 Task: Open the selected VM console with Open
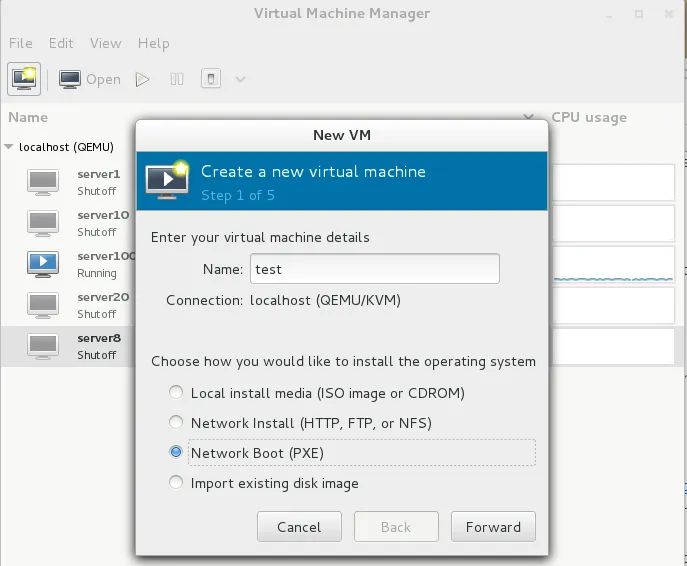pyautogui.click(x=90, y=79)
